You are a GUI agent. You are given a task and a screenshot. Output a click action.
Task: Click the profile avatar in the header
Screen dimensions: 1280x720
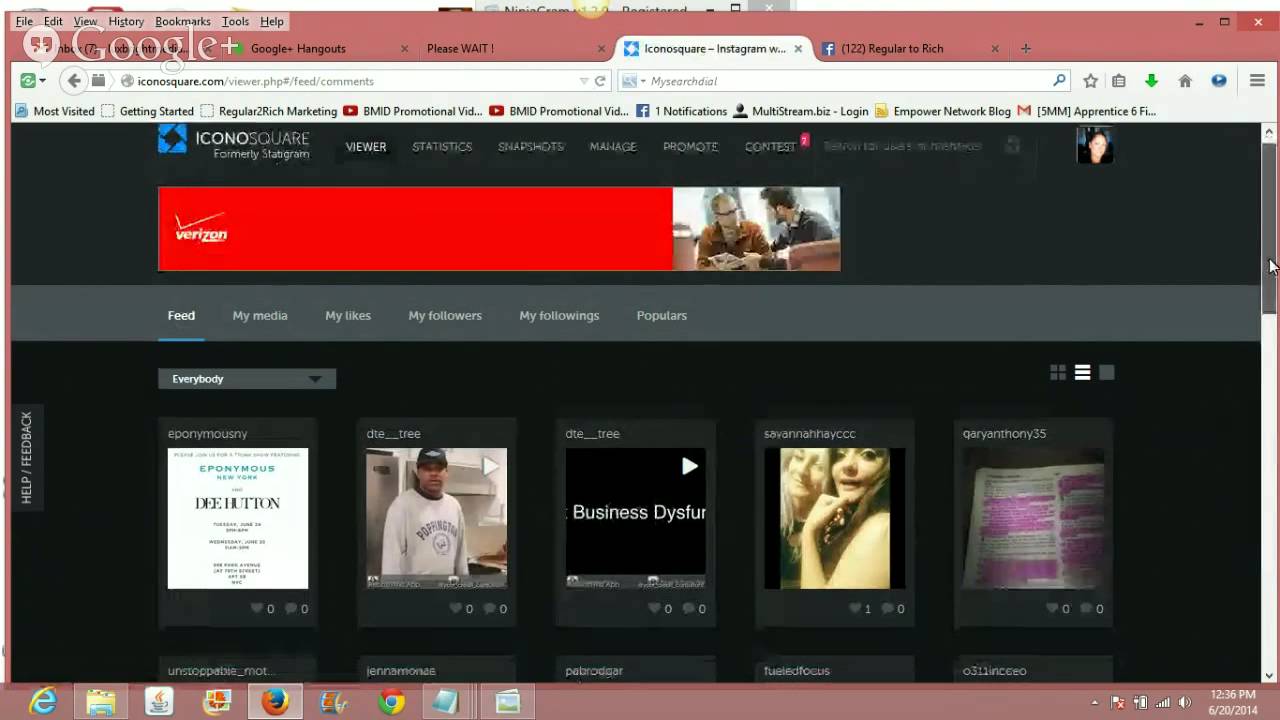click(x=1094, y=146)
